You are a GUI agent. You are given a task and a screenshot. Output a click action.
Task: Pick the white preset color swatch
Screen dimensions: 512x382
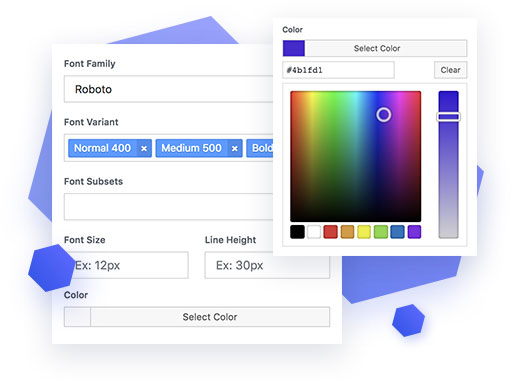(314, 232)
